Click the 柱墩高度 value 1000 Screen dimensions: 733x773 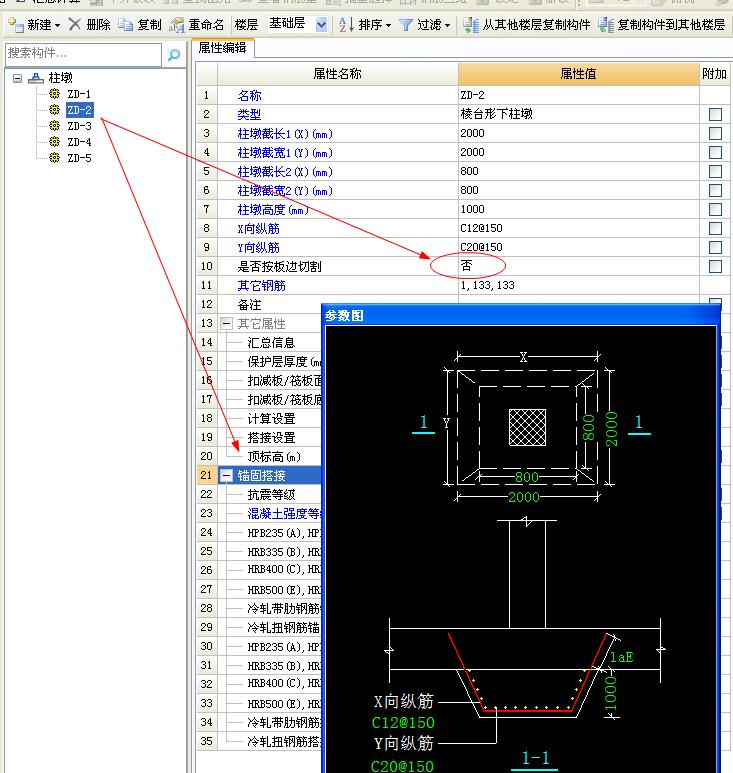tap(578, 209)
